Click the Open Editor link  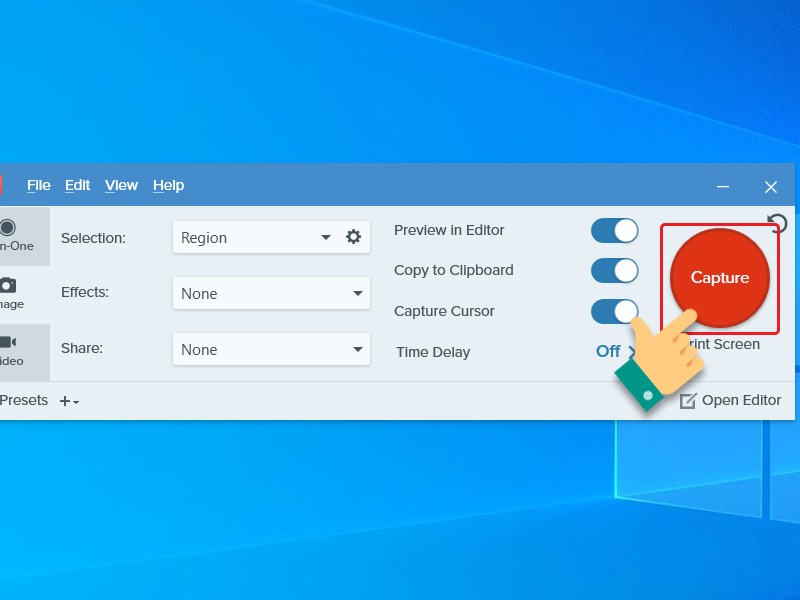pyautogui.click(x=742, y=400)
